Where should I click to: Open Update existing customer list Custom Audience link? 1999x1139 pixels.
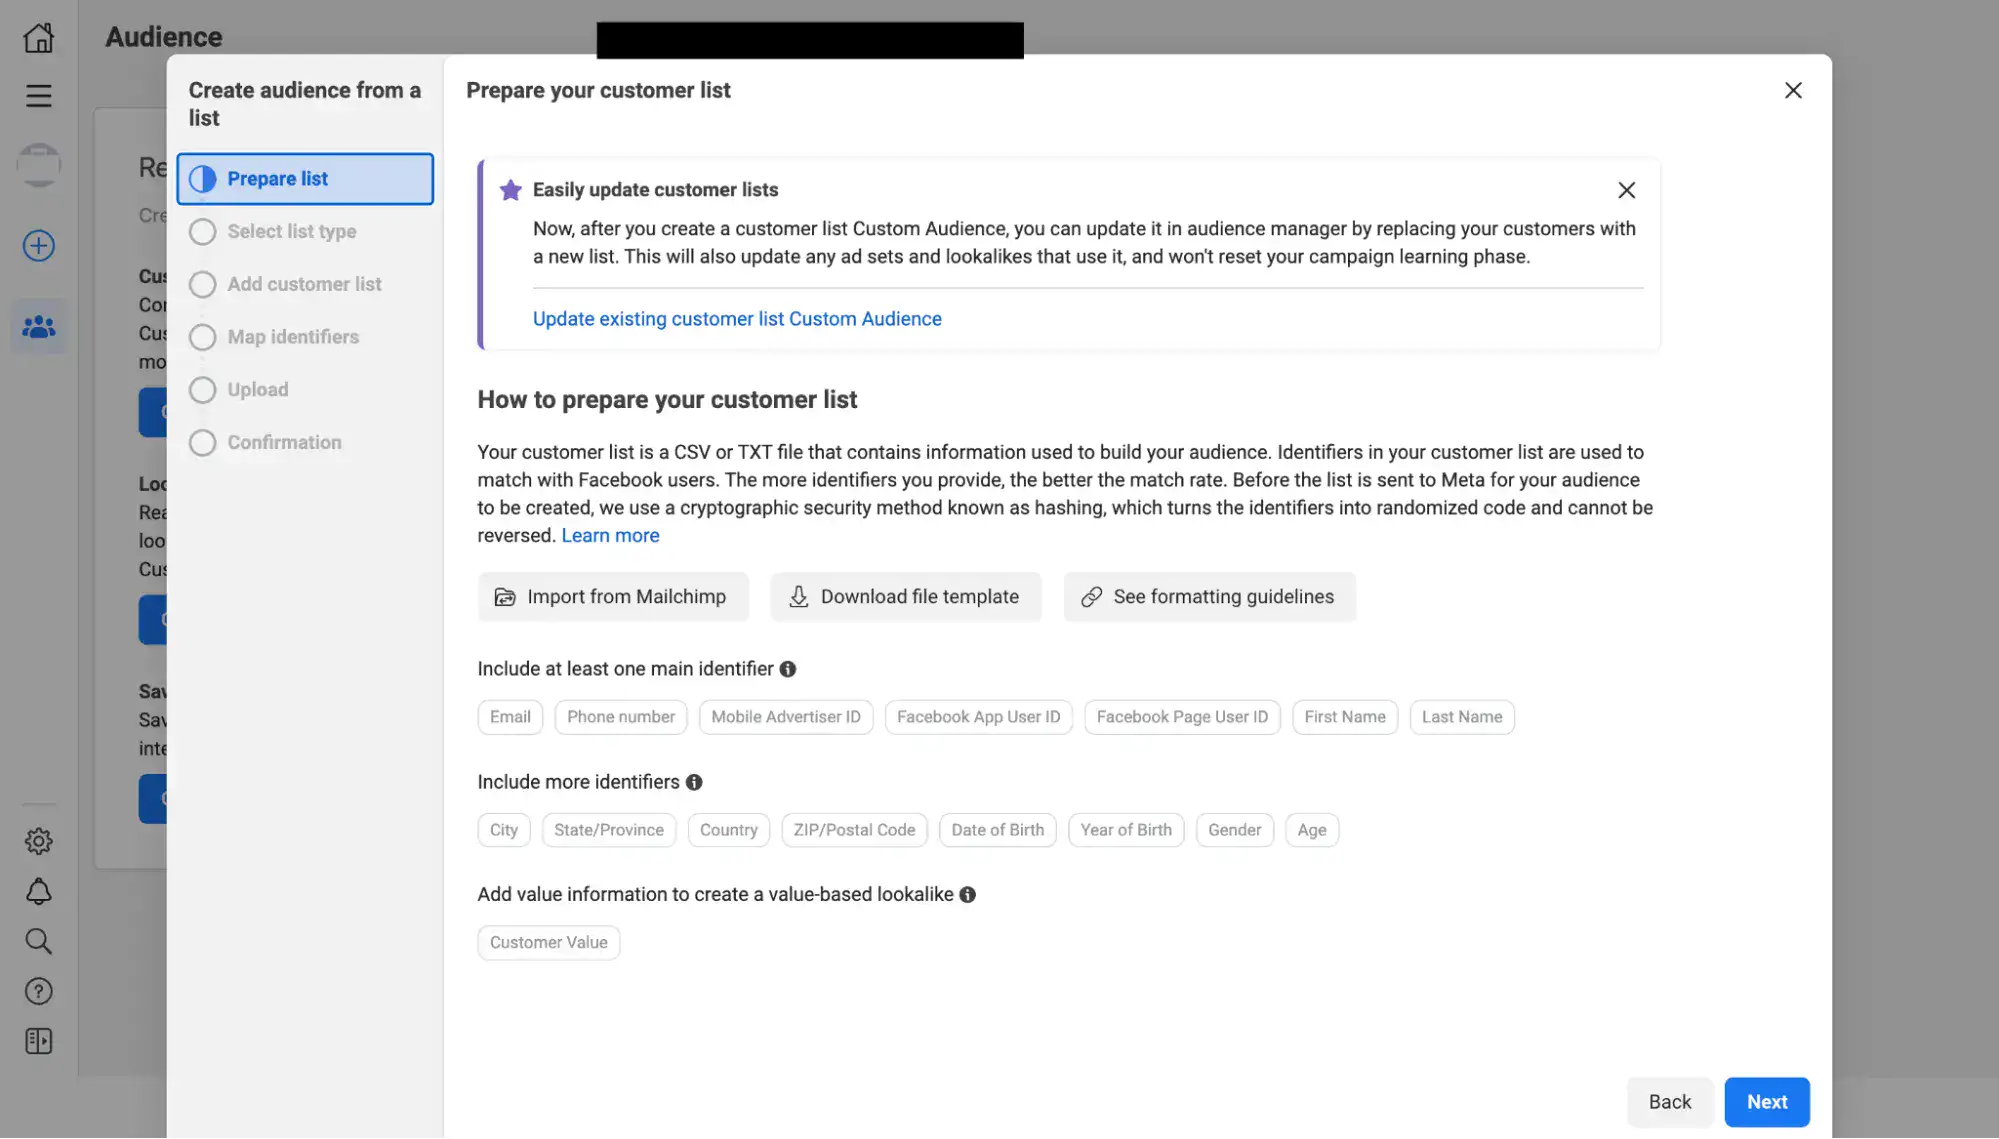point(736,319)
